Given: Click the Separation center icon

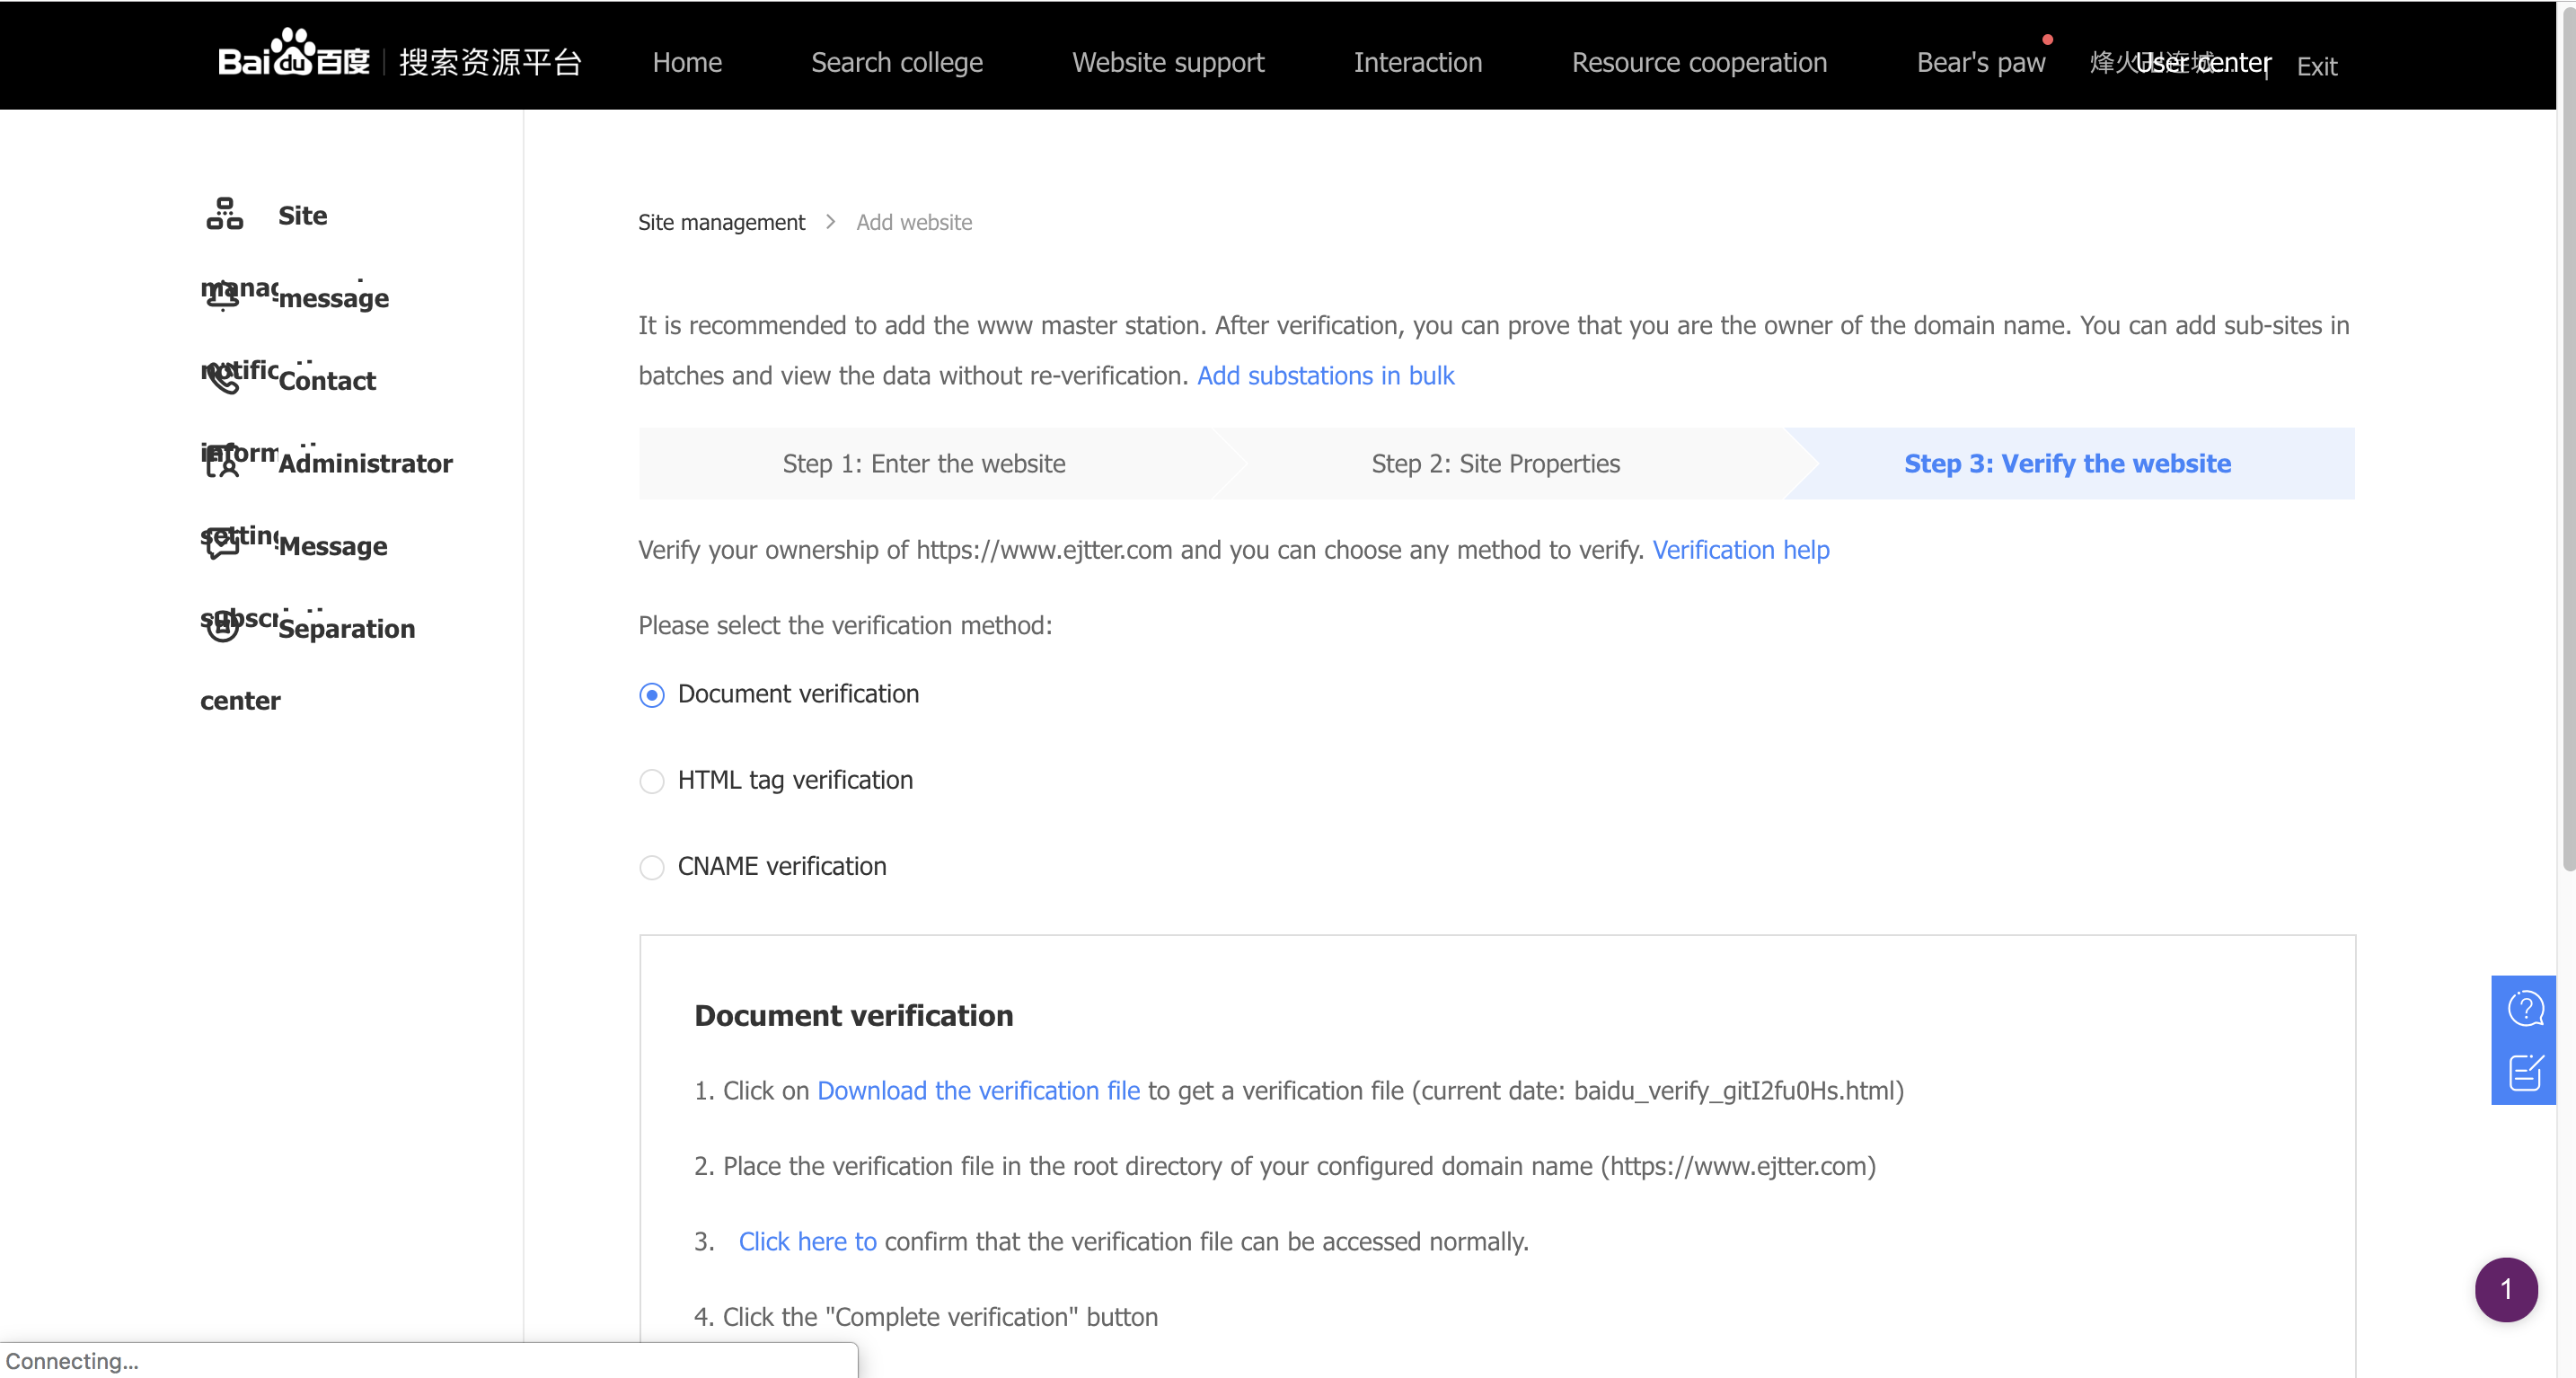Looking at the screenshot, I should (x=222, y=627).
